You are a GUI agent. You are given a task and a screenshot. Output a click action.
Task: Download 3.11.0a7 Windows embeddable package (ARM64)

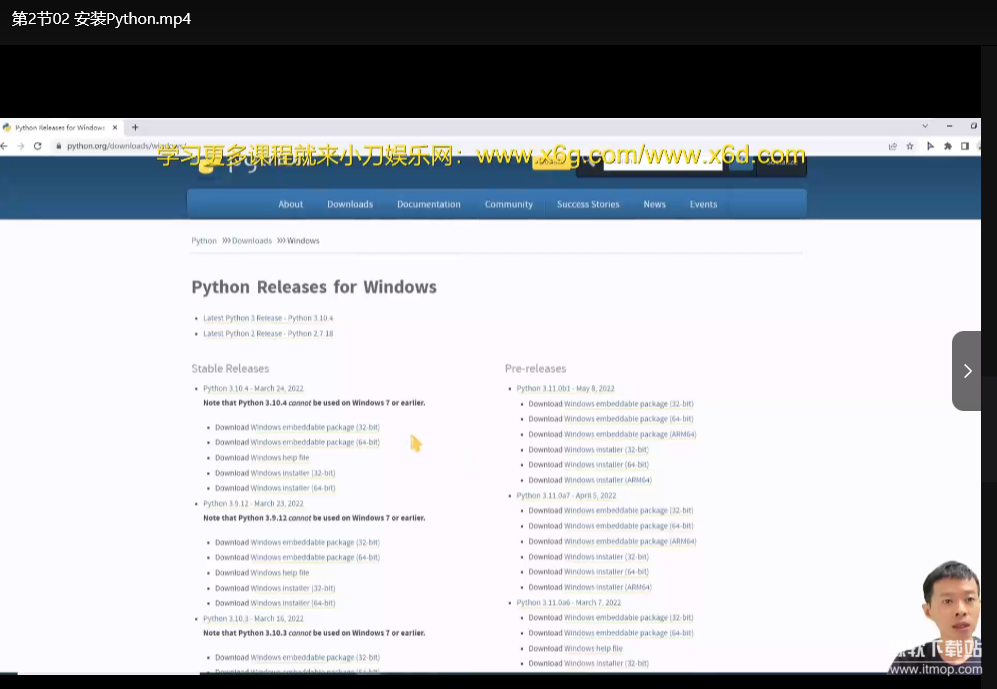[630, 542]
